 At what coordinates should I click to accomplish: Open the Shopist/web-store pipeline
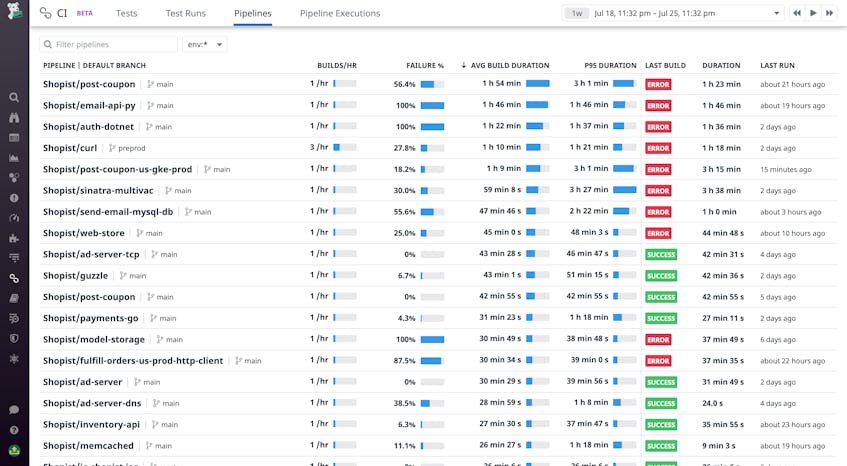pyautogui.click(x=84, y=233)
